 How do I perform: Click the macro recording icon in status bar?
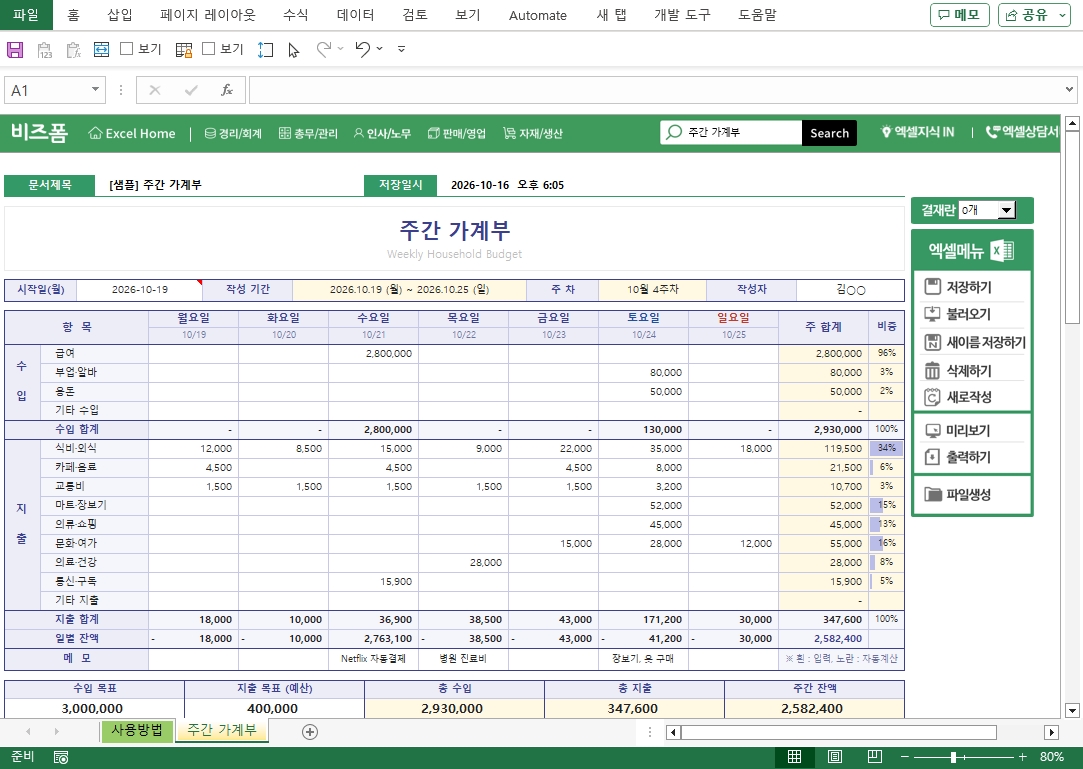pos(61,757)
